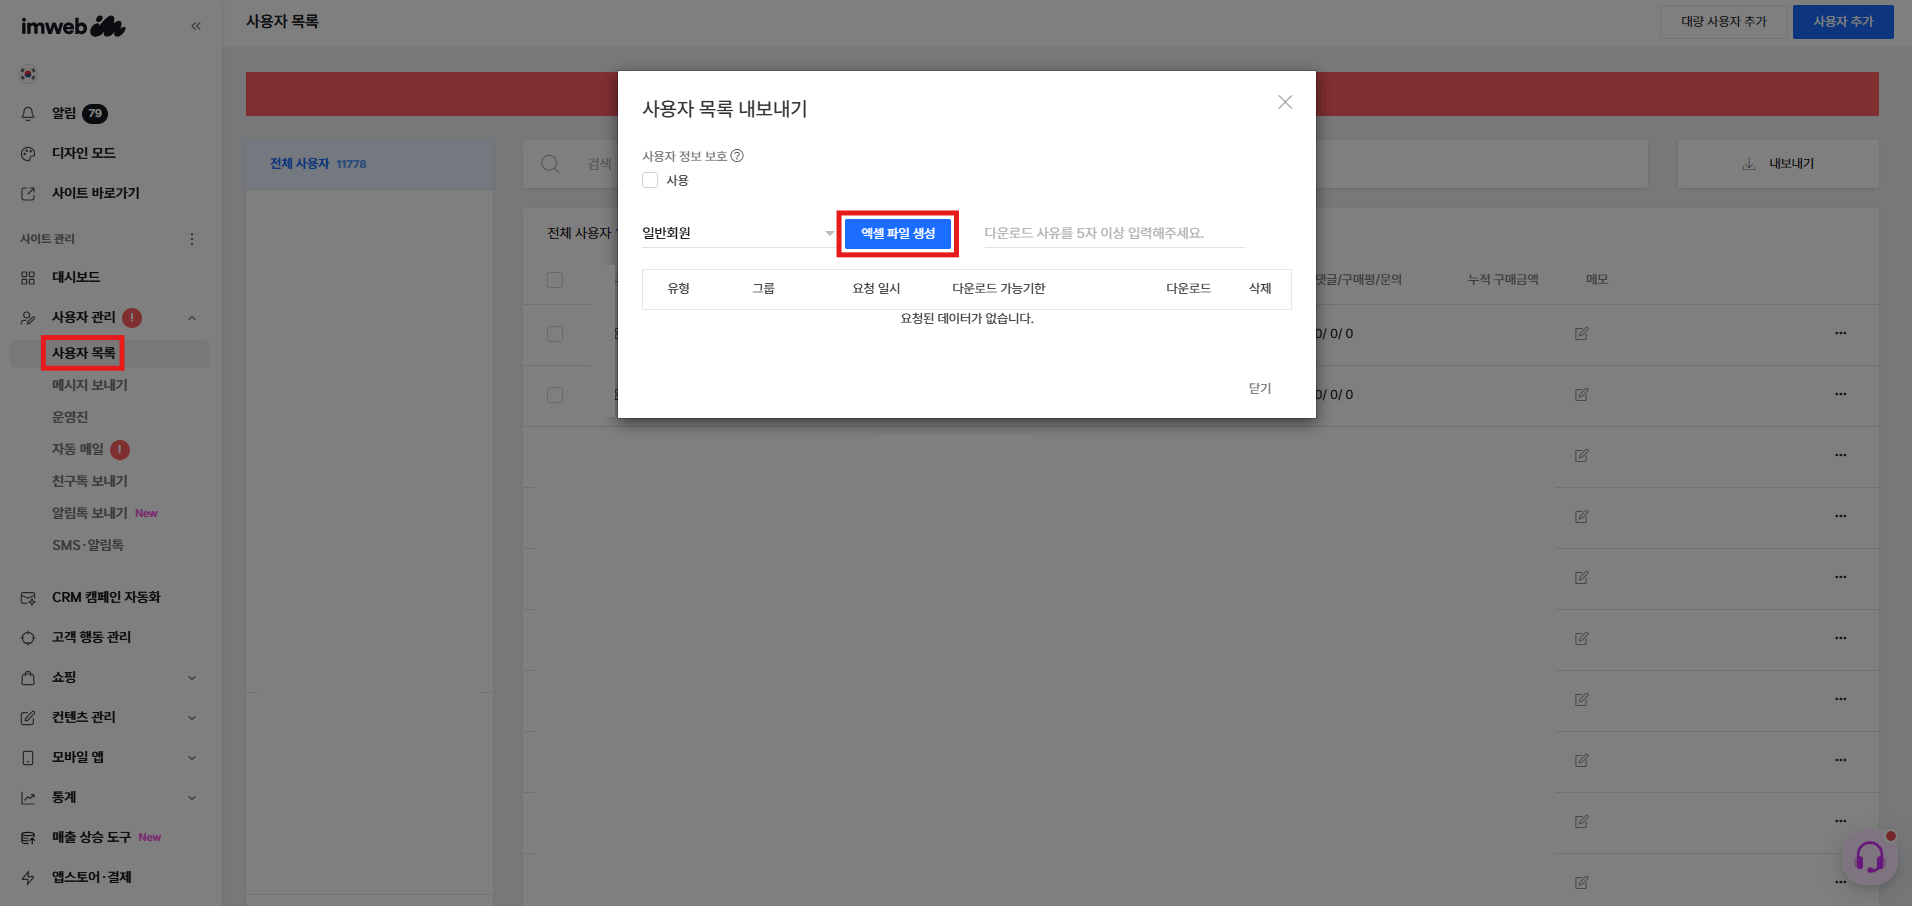The width and height of the screenshot is (1912, 906).
Task: Click the 79 notification count badge
Action: click(x=95, y=114)
